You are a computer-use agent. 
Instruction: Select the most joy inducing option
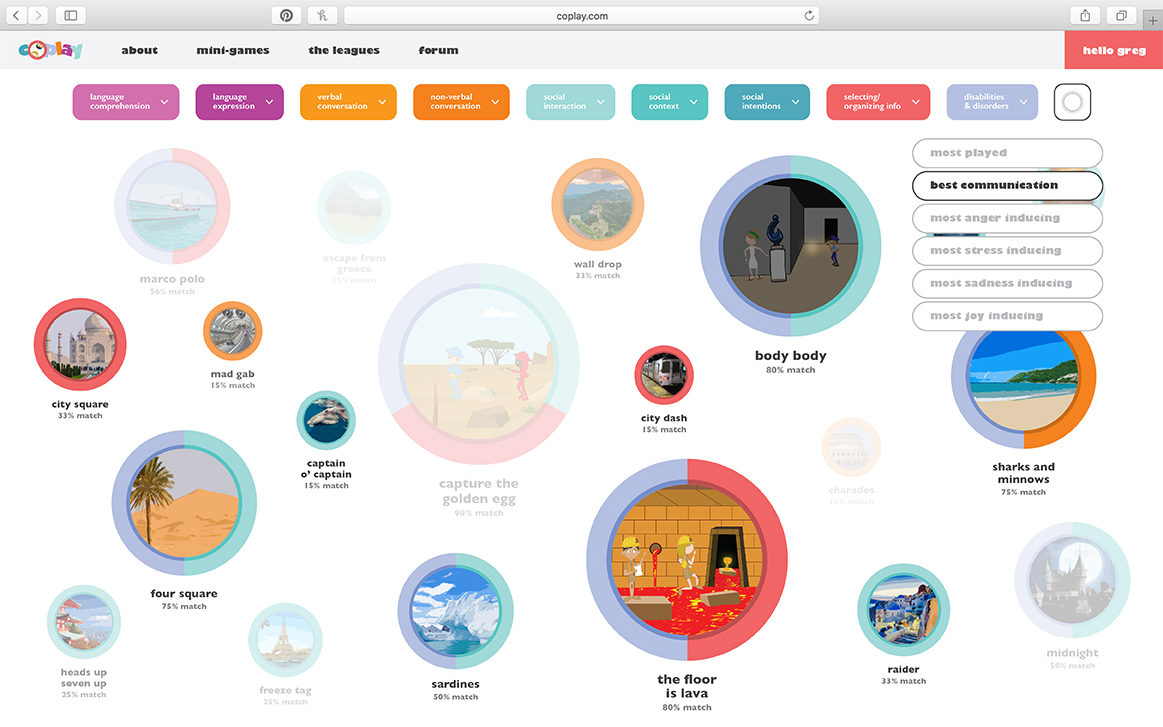point(1007,316)
